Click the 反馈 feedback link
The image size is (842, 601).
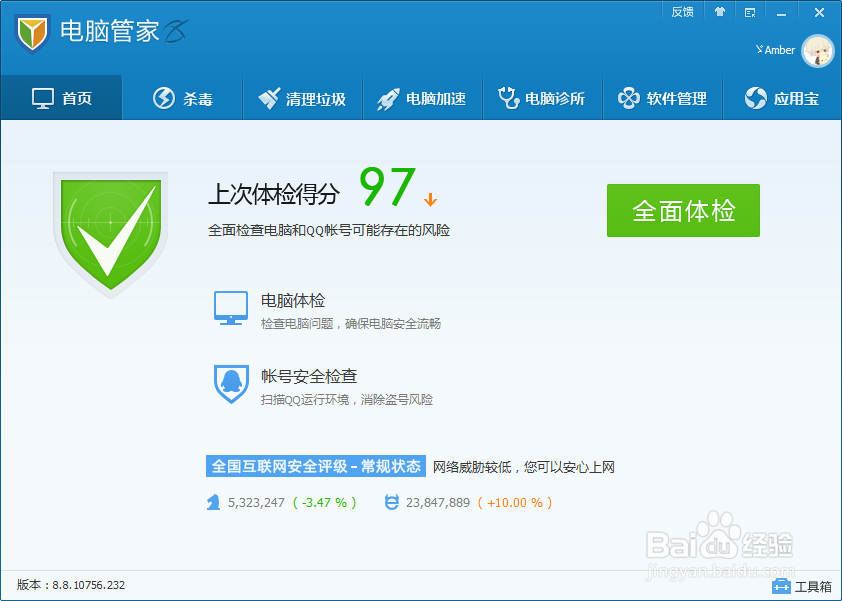point(683,12)
